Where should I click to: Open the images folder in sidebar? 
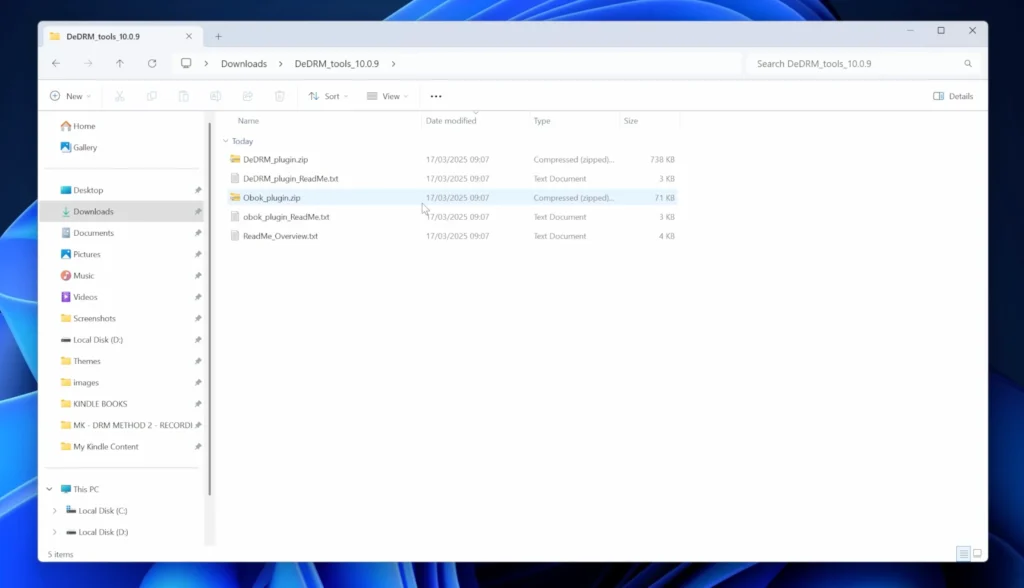point(86,382)
